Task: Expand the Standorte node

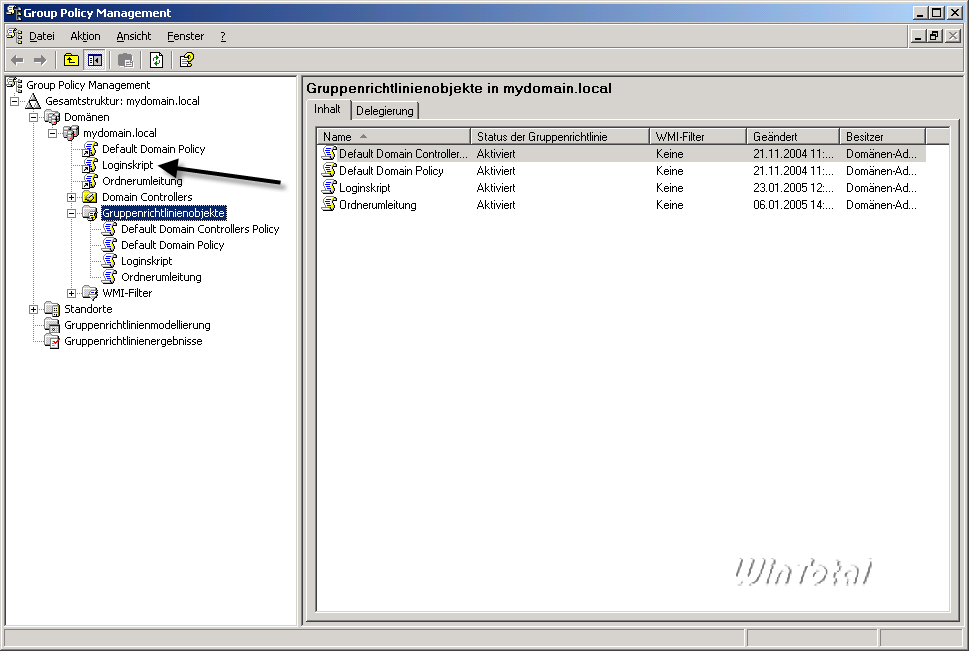Action: [34, 310]
